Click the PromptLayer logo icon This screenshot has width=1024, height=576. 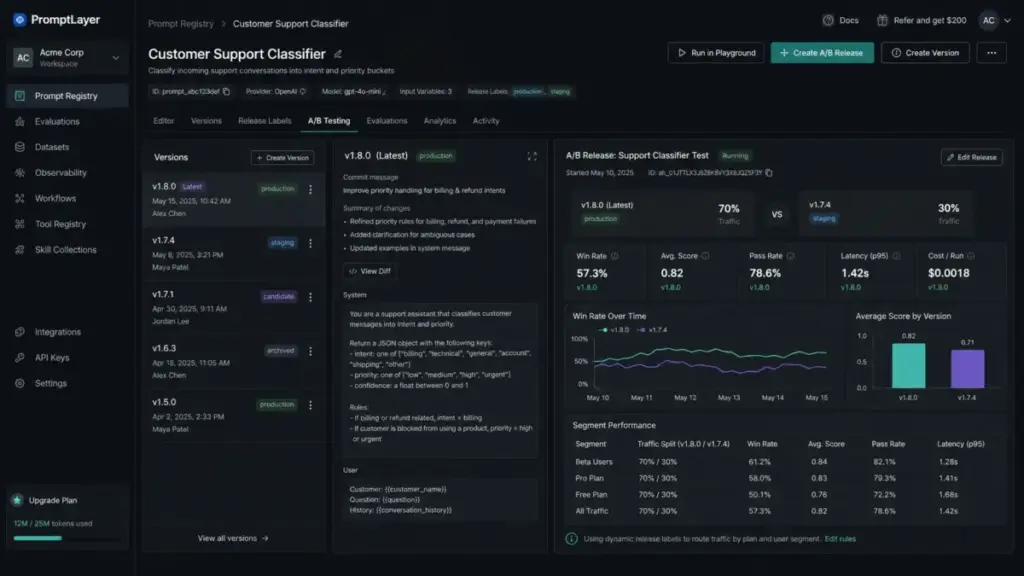coord(20,20)
